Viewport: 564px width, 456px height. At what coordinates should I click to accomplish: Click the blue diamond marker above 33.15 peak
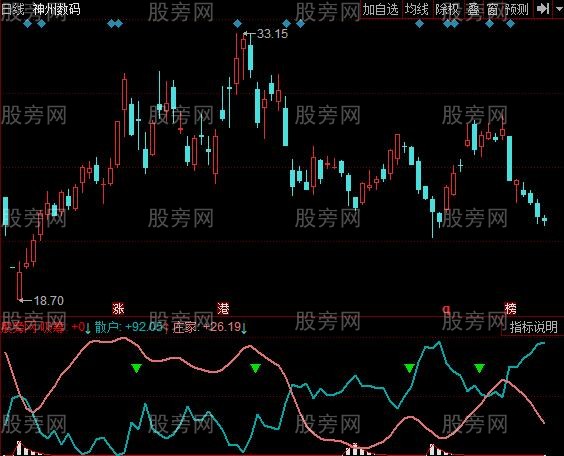point(237,24)
